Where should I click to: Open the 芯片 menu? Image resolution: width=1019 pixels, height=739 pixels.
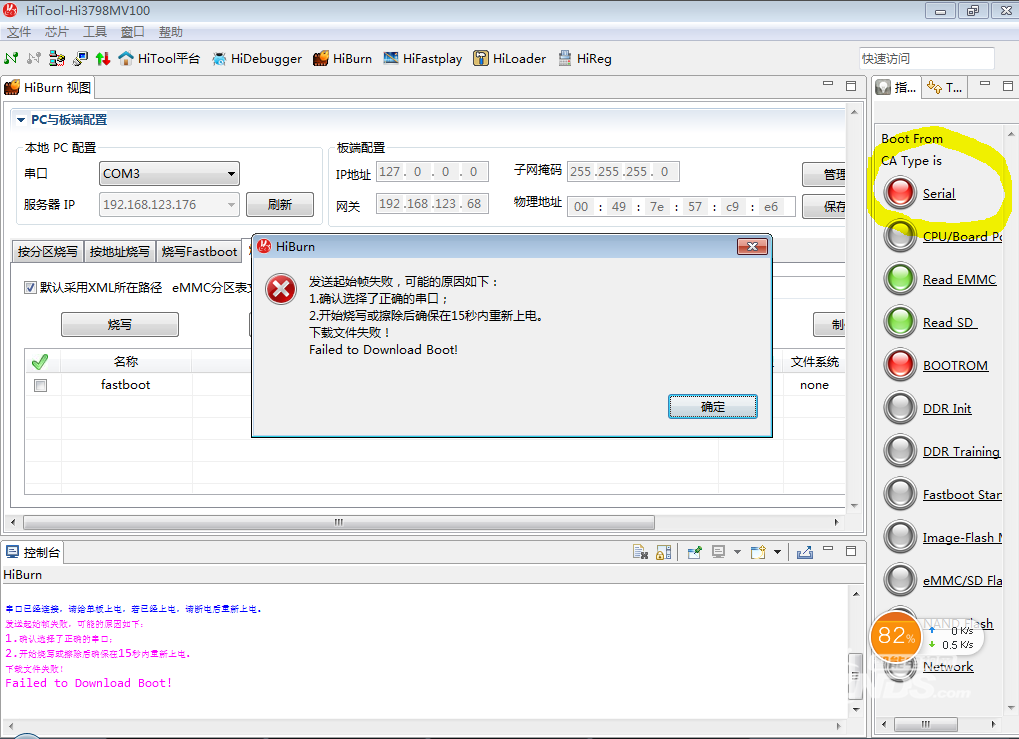(x=57, y=32)
